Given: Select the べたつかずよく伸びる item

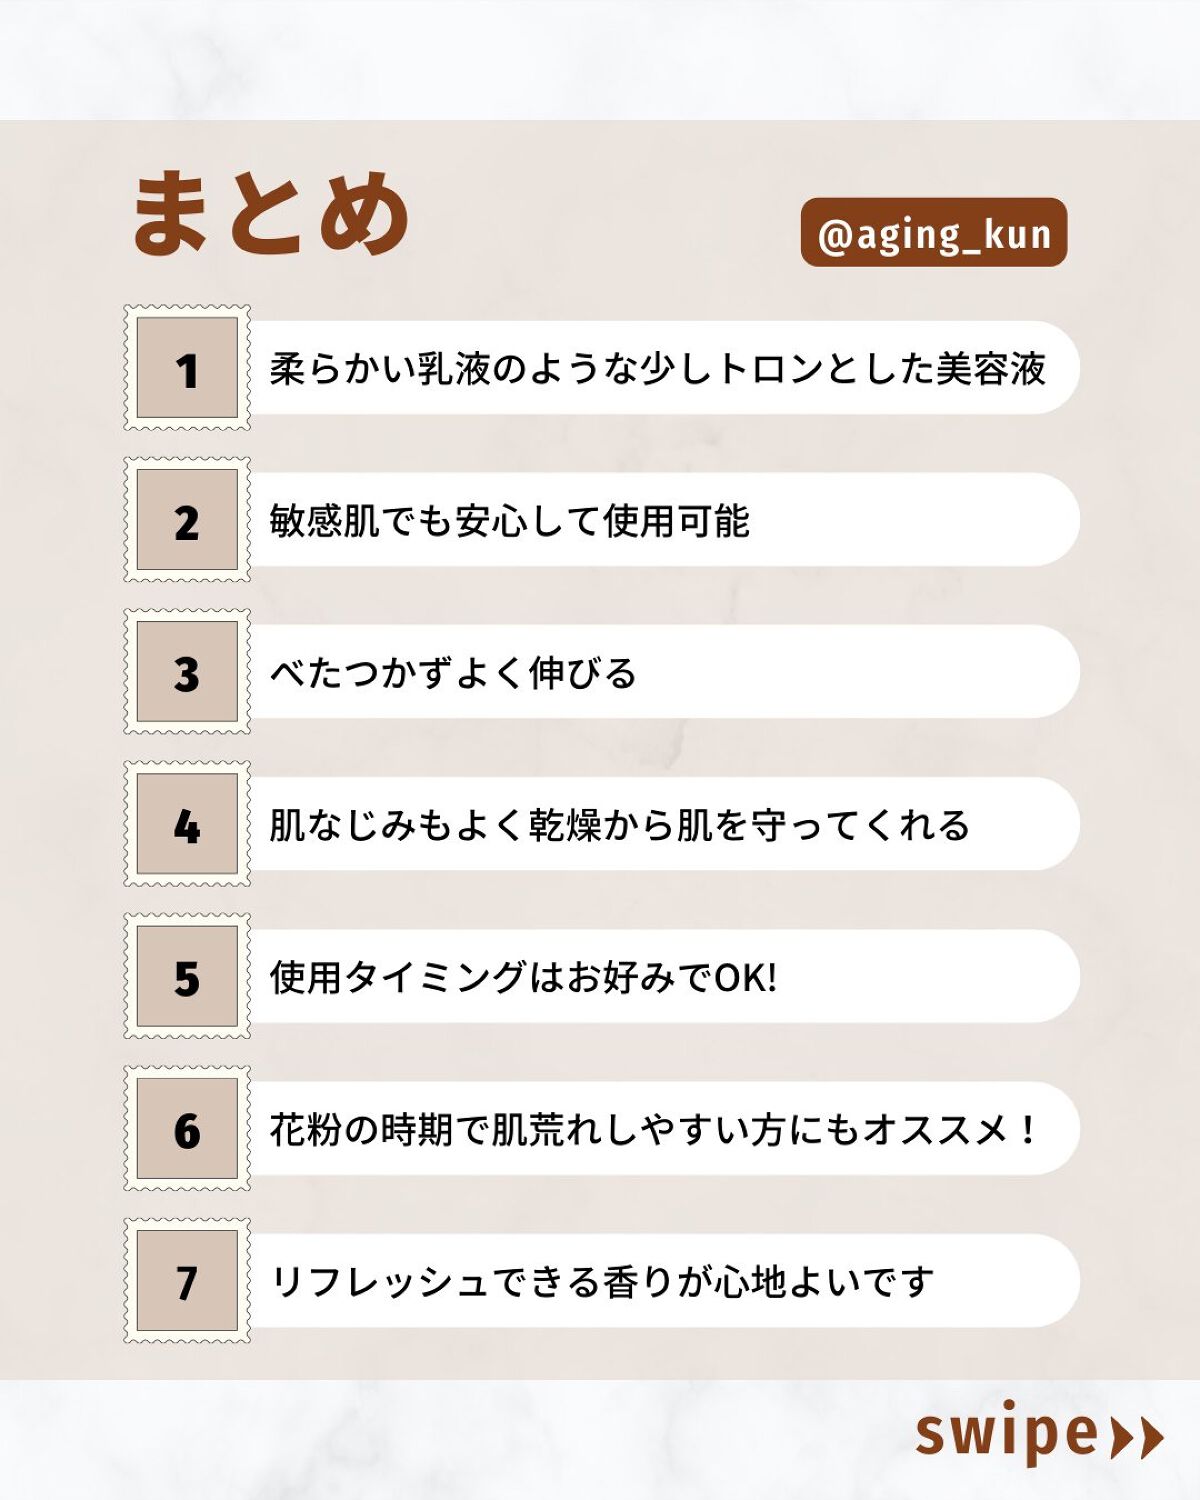Looking at the screenshot, I should tap(453, 673).
